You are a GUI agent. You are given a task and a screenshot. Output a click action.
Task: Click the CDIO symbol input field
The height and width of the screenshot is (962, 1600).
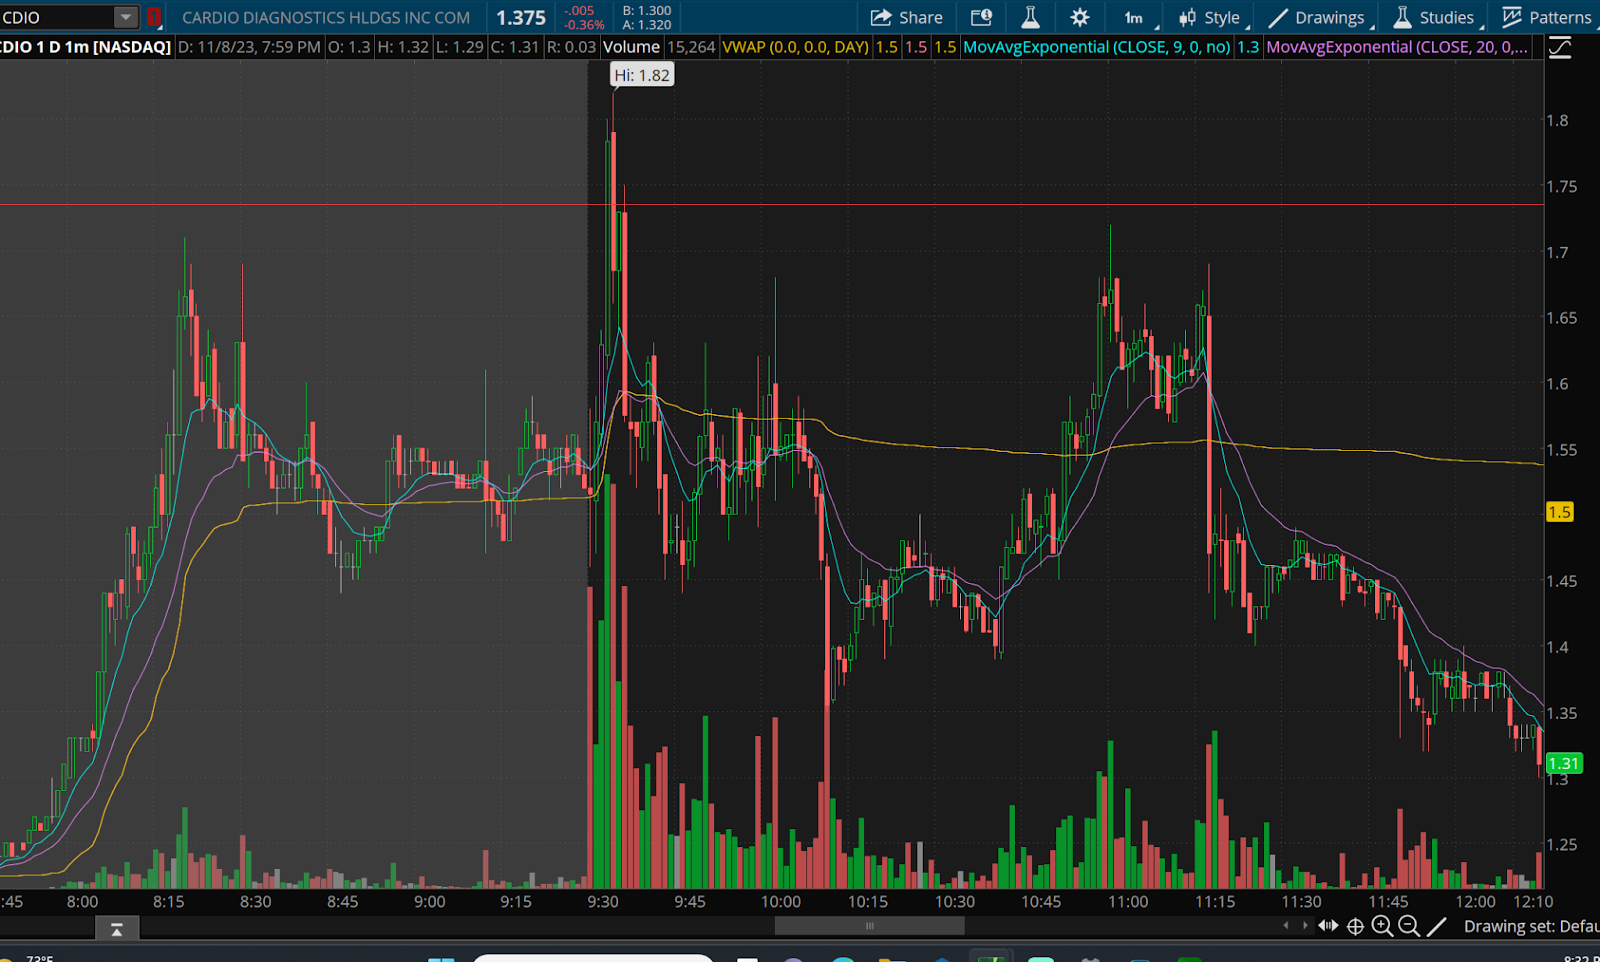(x=57, y=17)
